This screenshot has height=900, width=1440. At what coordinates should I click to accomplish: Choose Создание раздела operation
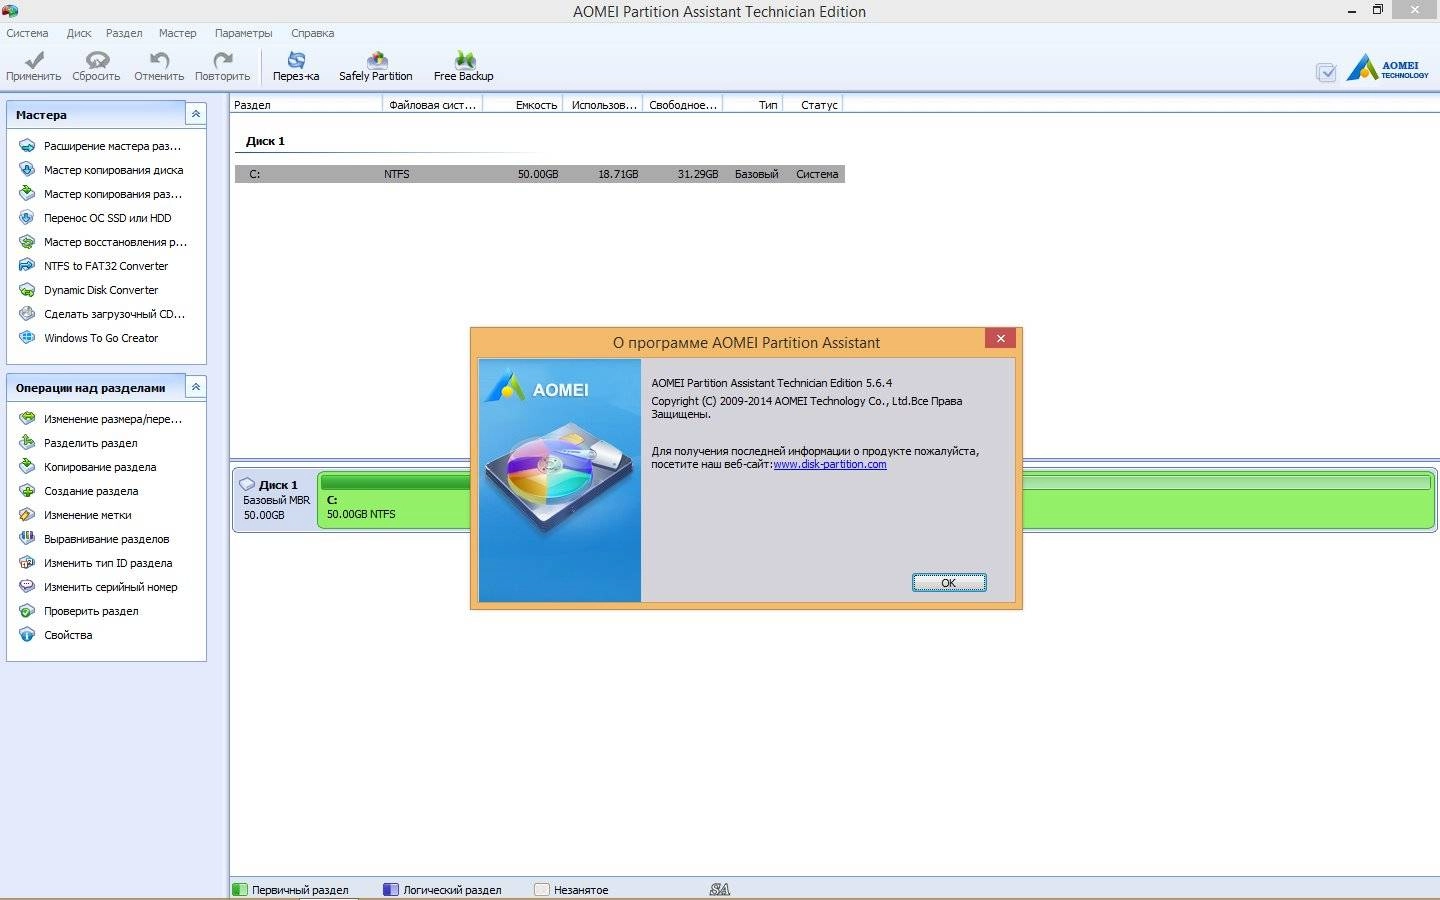(x=90, y=491)
